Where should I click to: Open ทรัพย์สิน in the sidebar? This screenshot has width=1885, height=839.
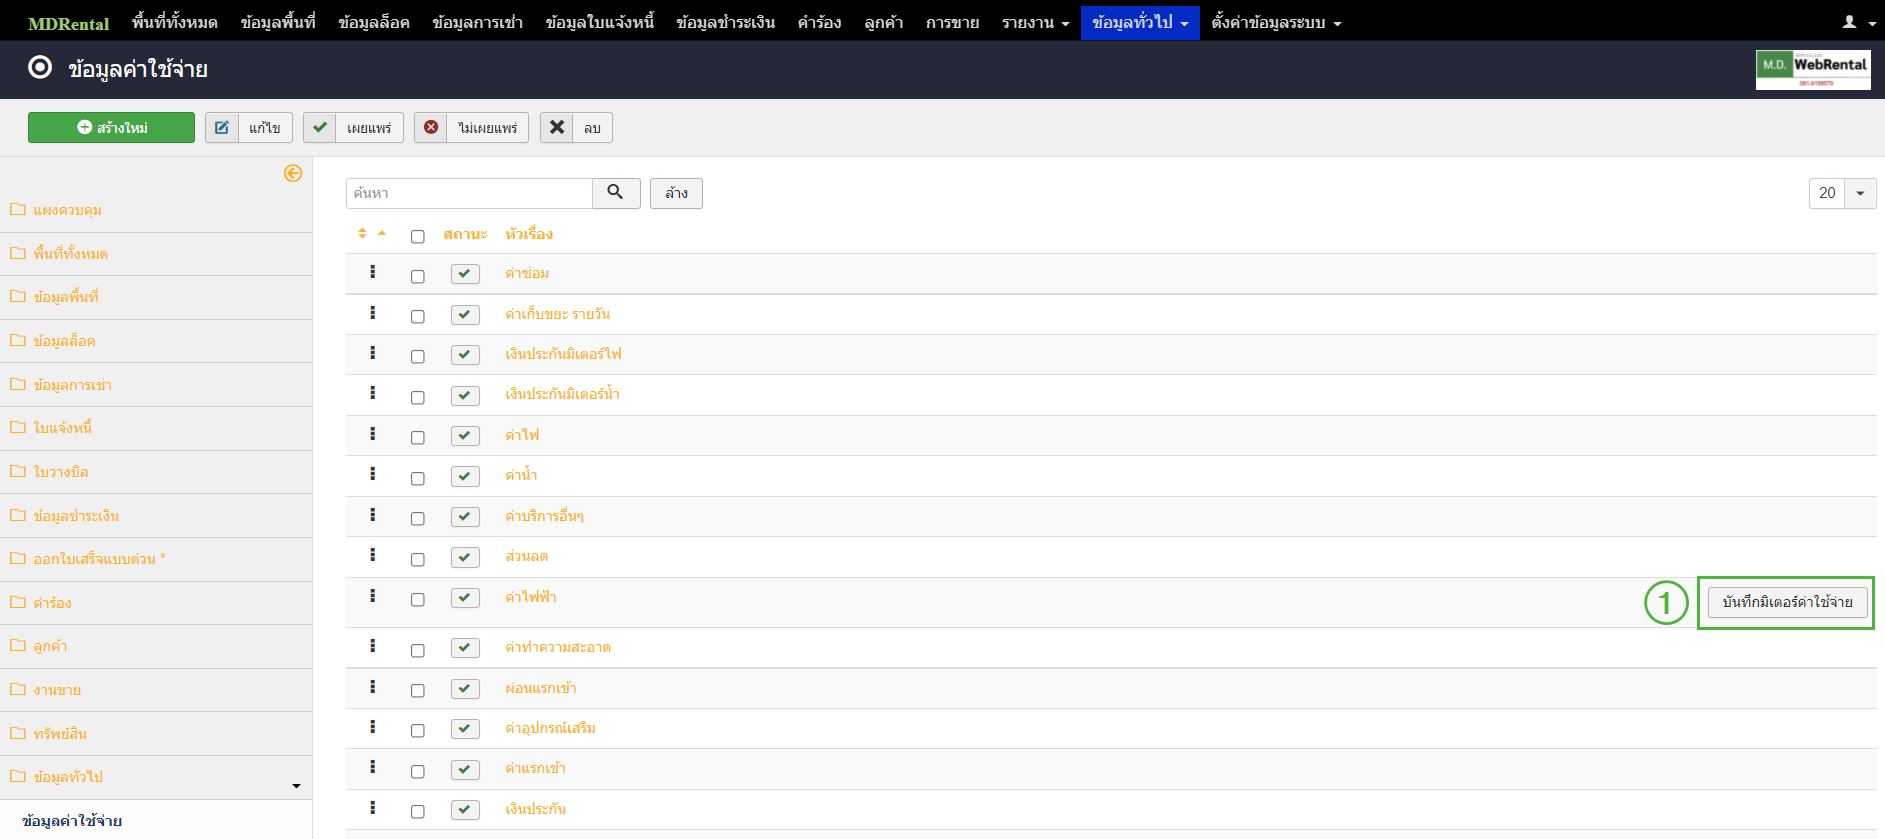click(60, 734)
